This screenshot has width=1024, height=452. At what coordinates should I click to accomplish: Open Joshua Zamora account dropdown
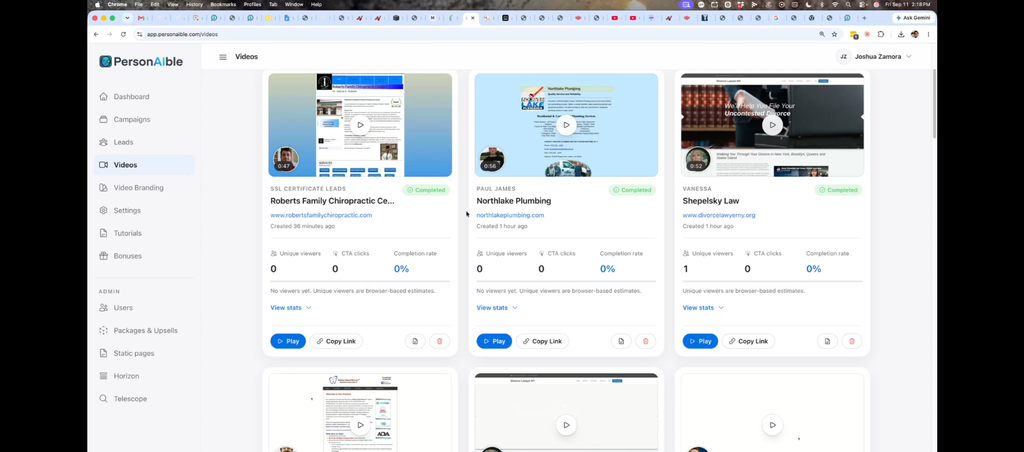point(874,57)
